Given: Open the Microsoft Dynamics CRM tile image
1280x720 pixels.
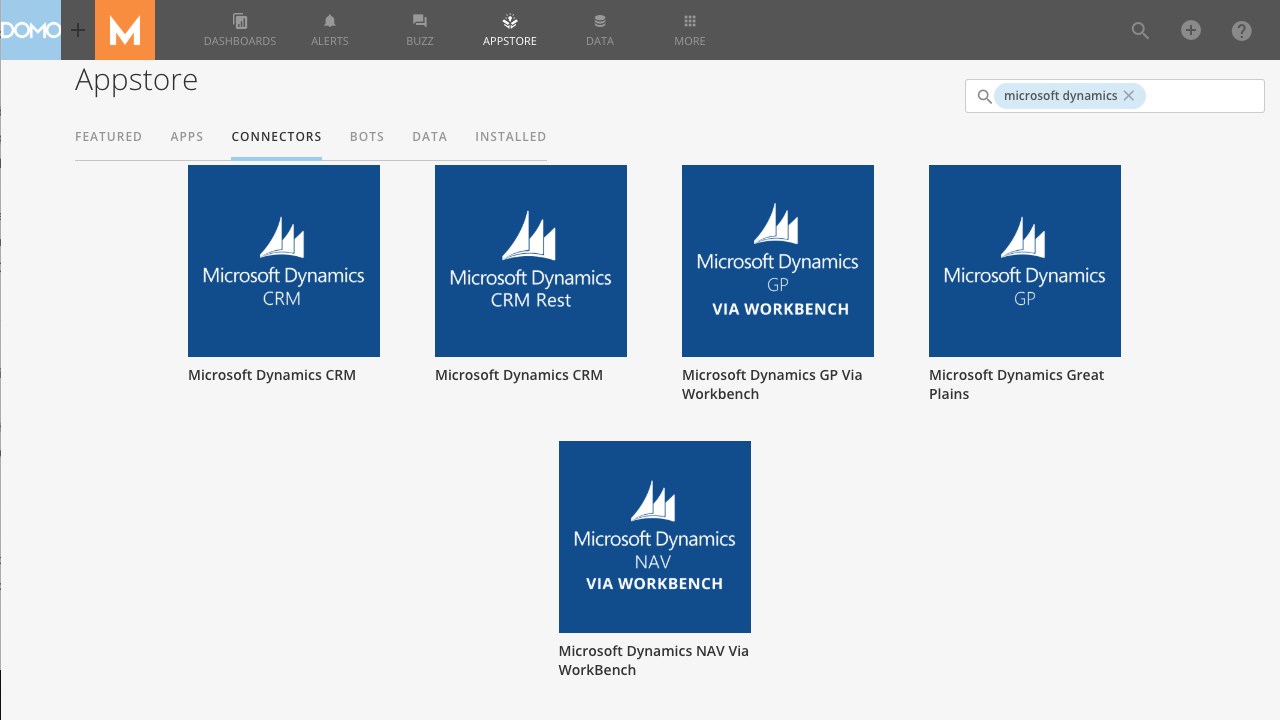Looking at the screenshot, I should (x=284, y=261).
